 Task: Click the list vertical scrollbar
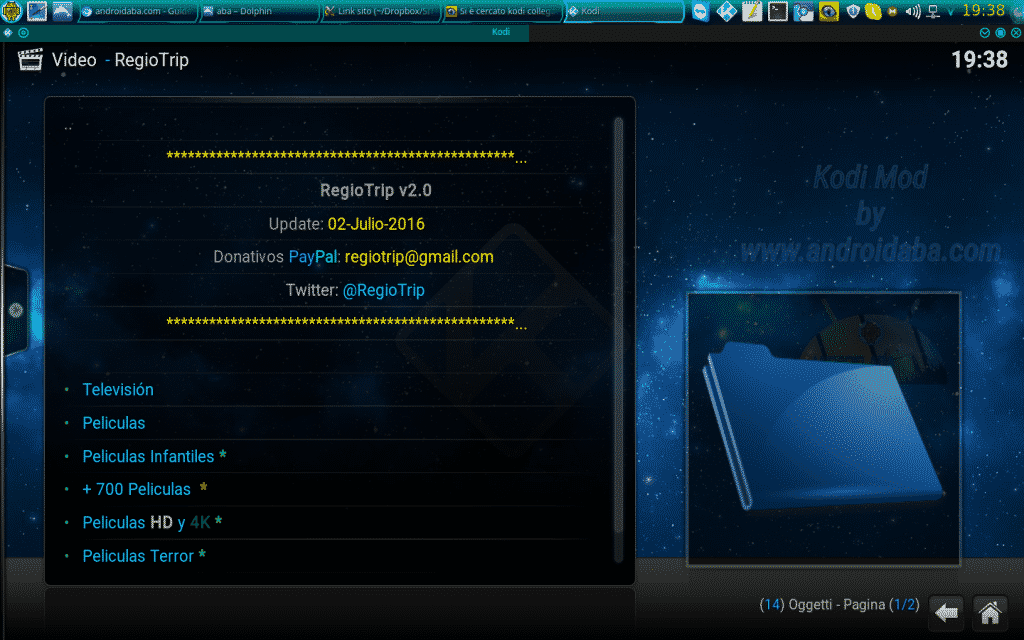point(618,340)
